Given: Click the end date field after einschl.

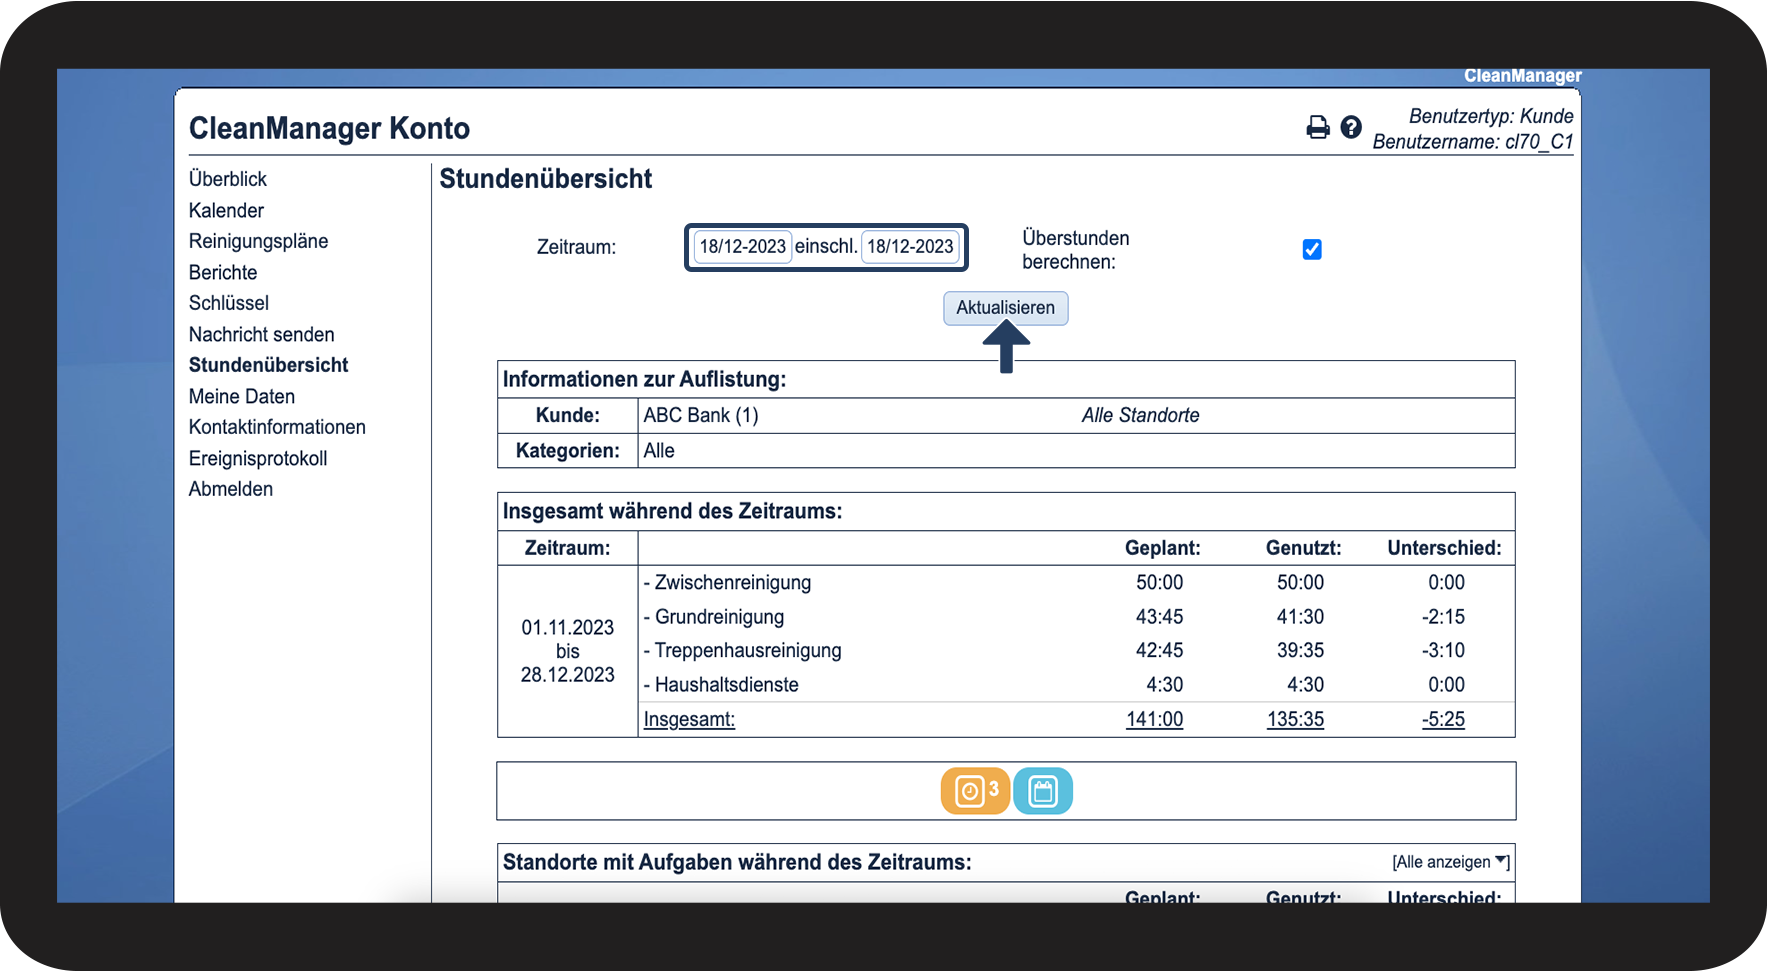Looking at the screenshot, I should (x=910, y=247).
